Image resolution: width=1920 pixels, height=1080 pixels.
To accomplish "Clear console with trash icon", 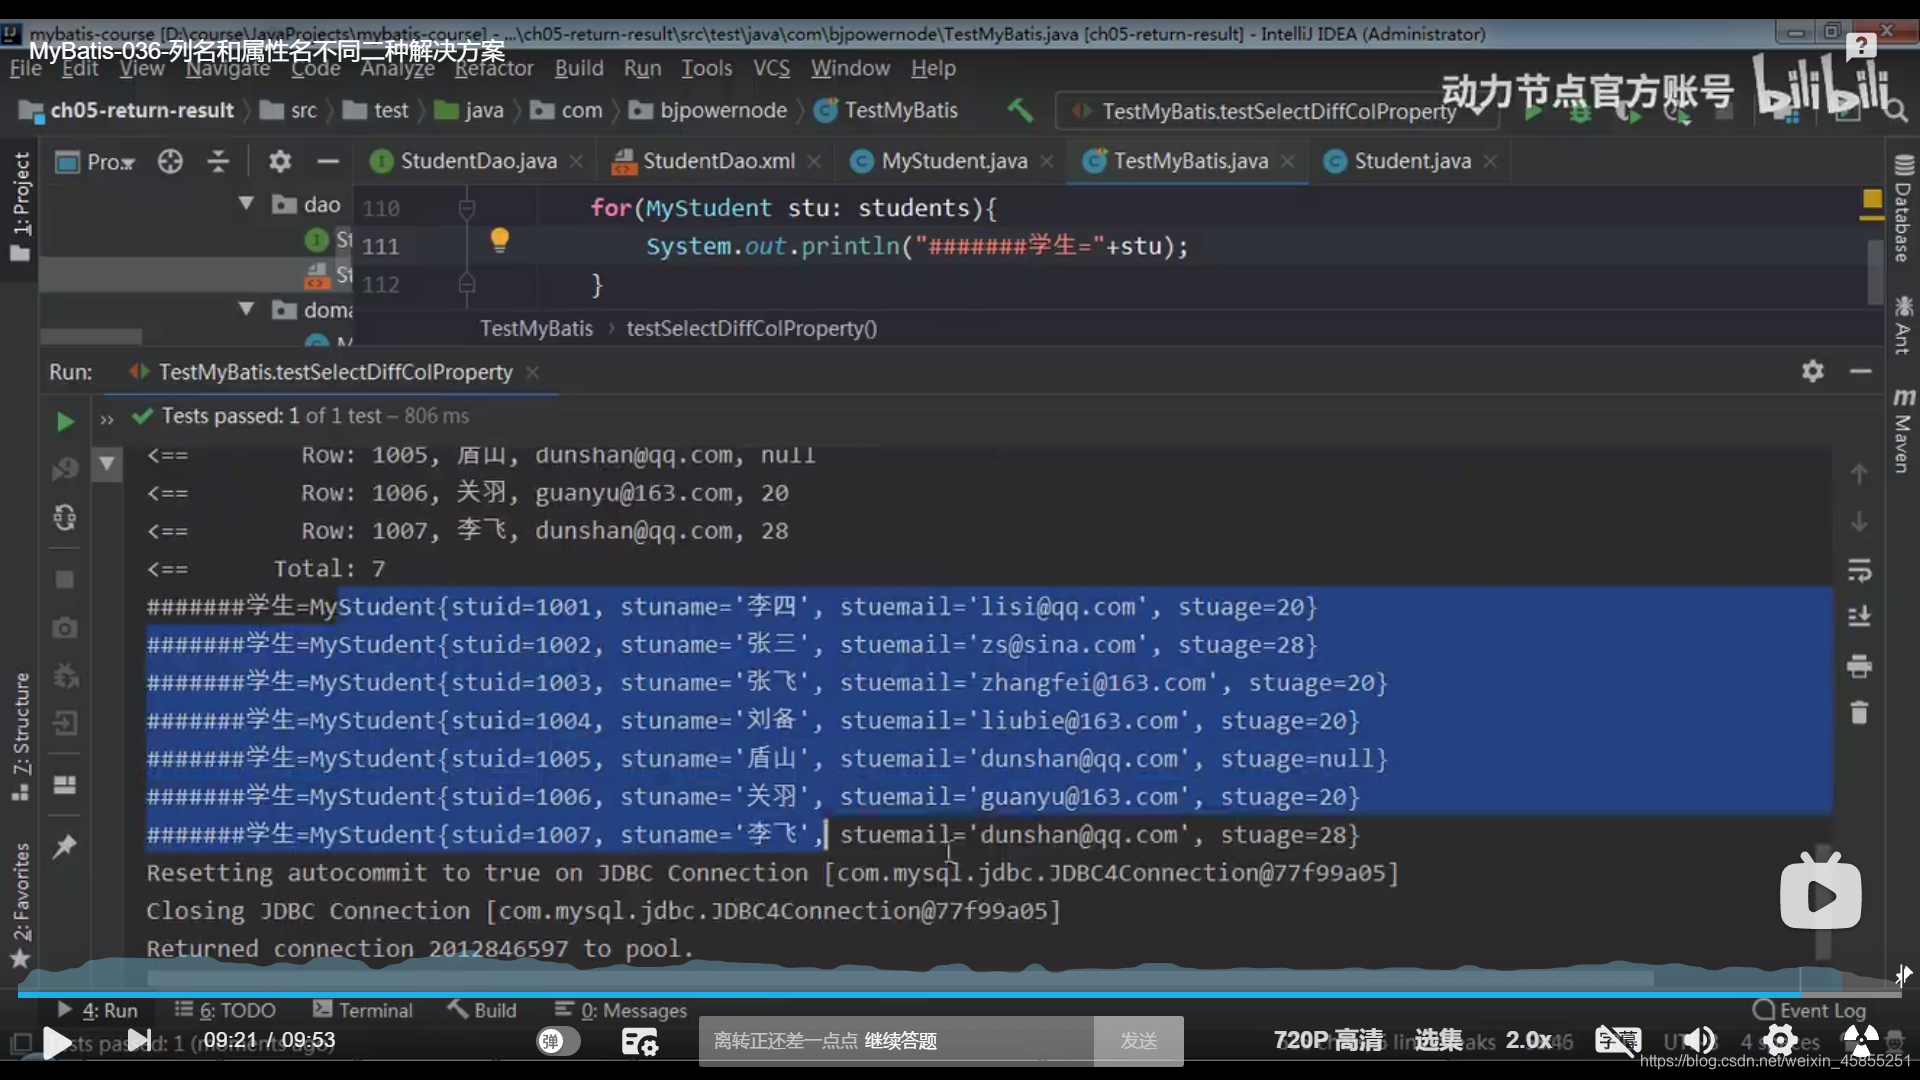I will 1859,713.
